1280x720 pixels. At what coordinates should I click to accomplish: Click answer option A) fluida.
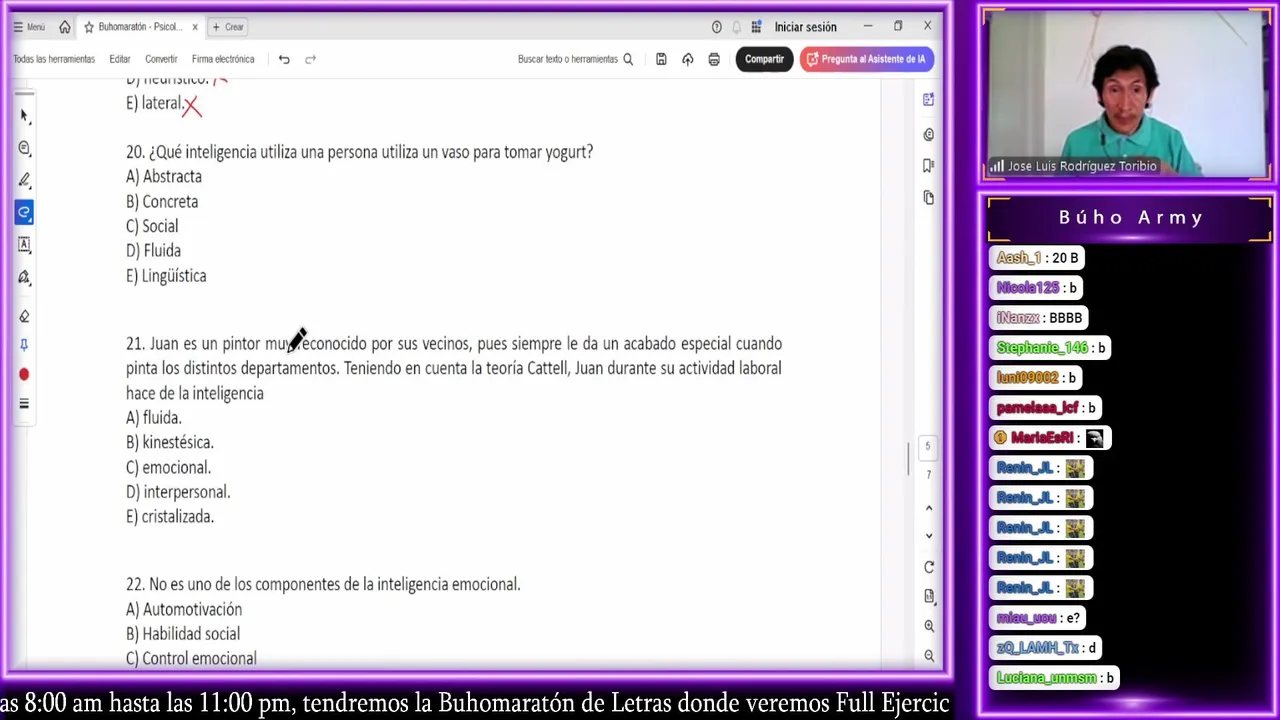point(154,417)
